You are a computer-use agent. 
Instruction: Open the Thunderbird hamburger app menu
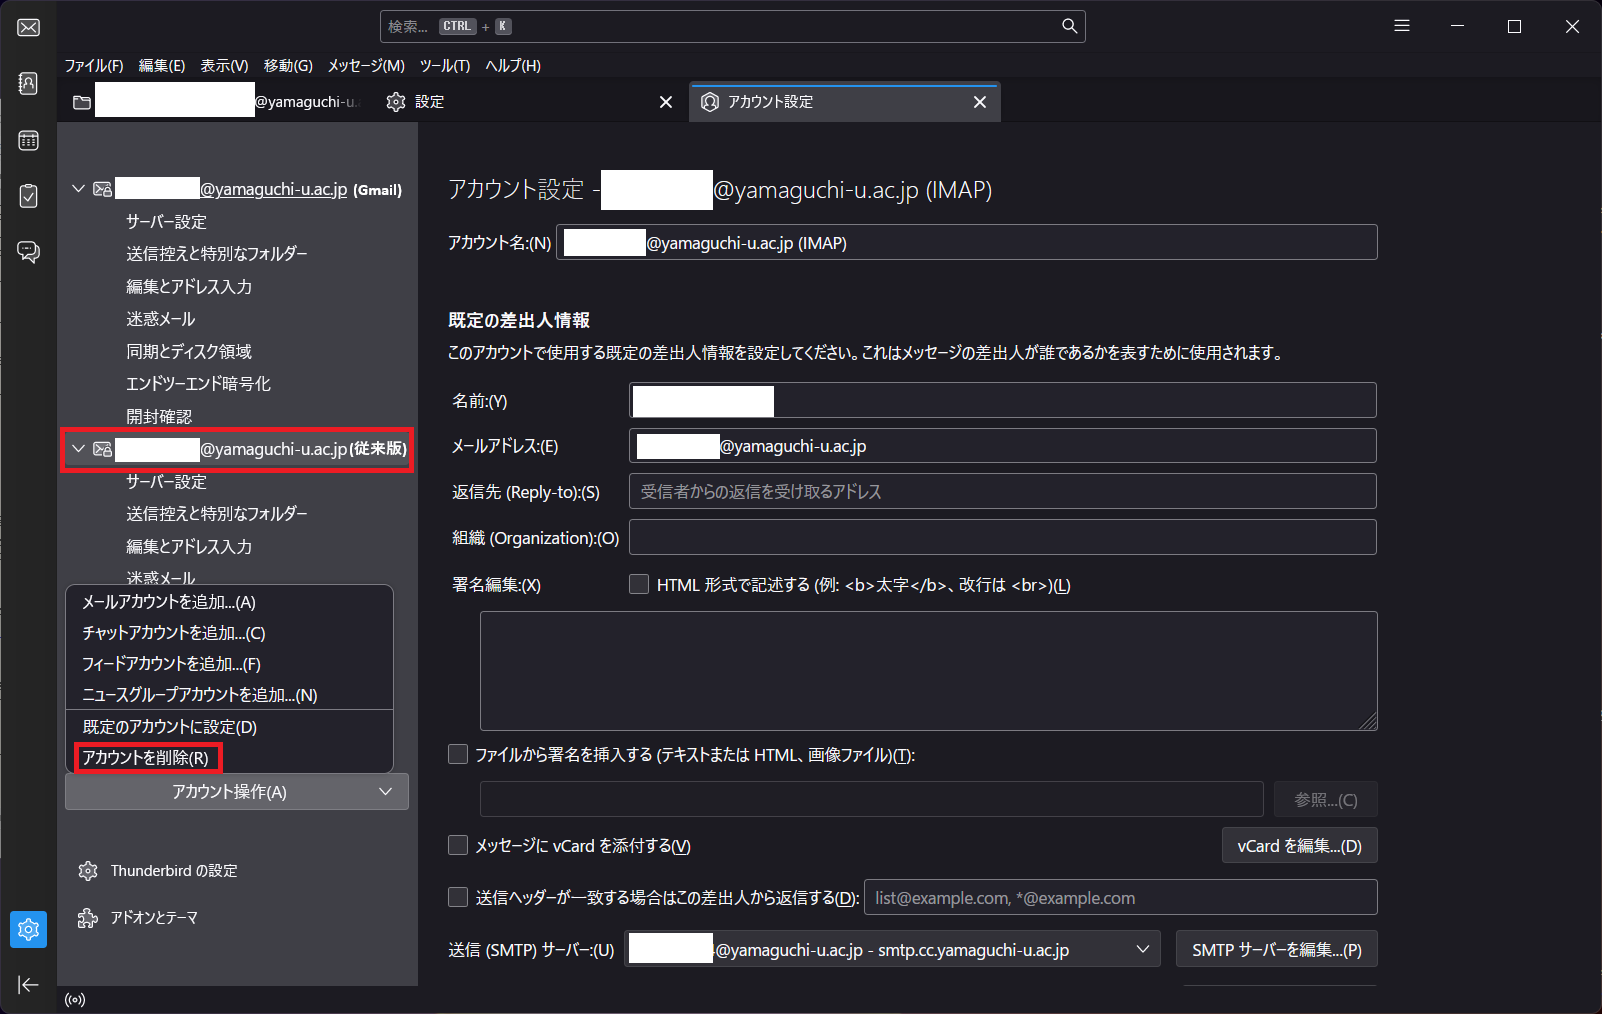[x=1402, y=26]
